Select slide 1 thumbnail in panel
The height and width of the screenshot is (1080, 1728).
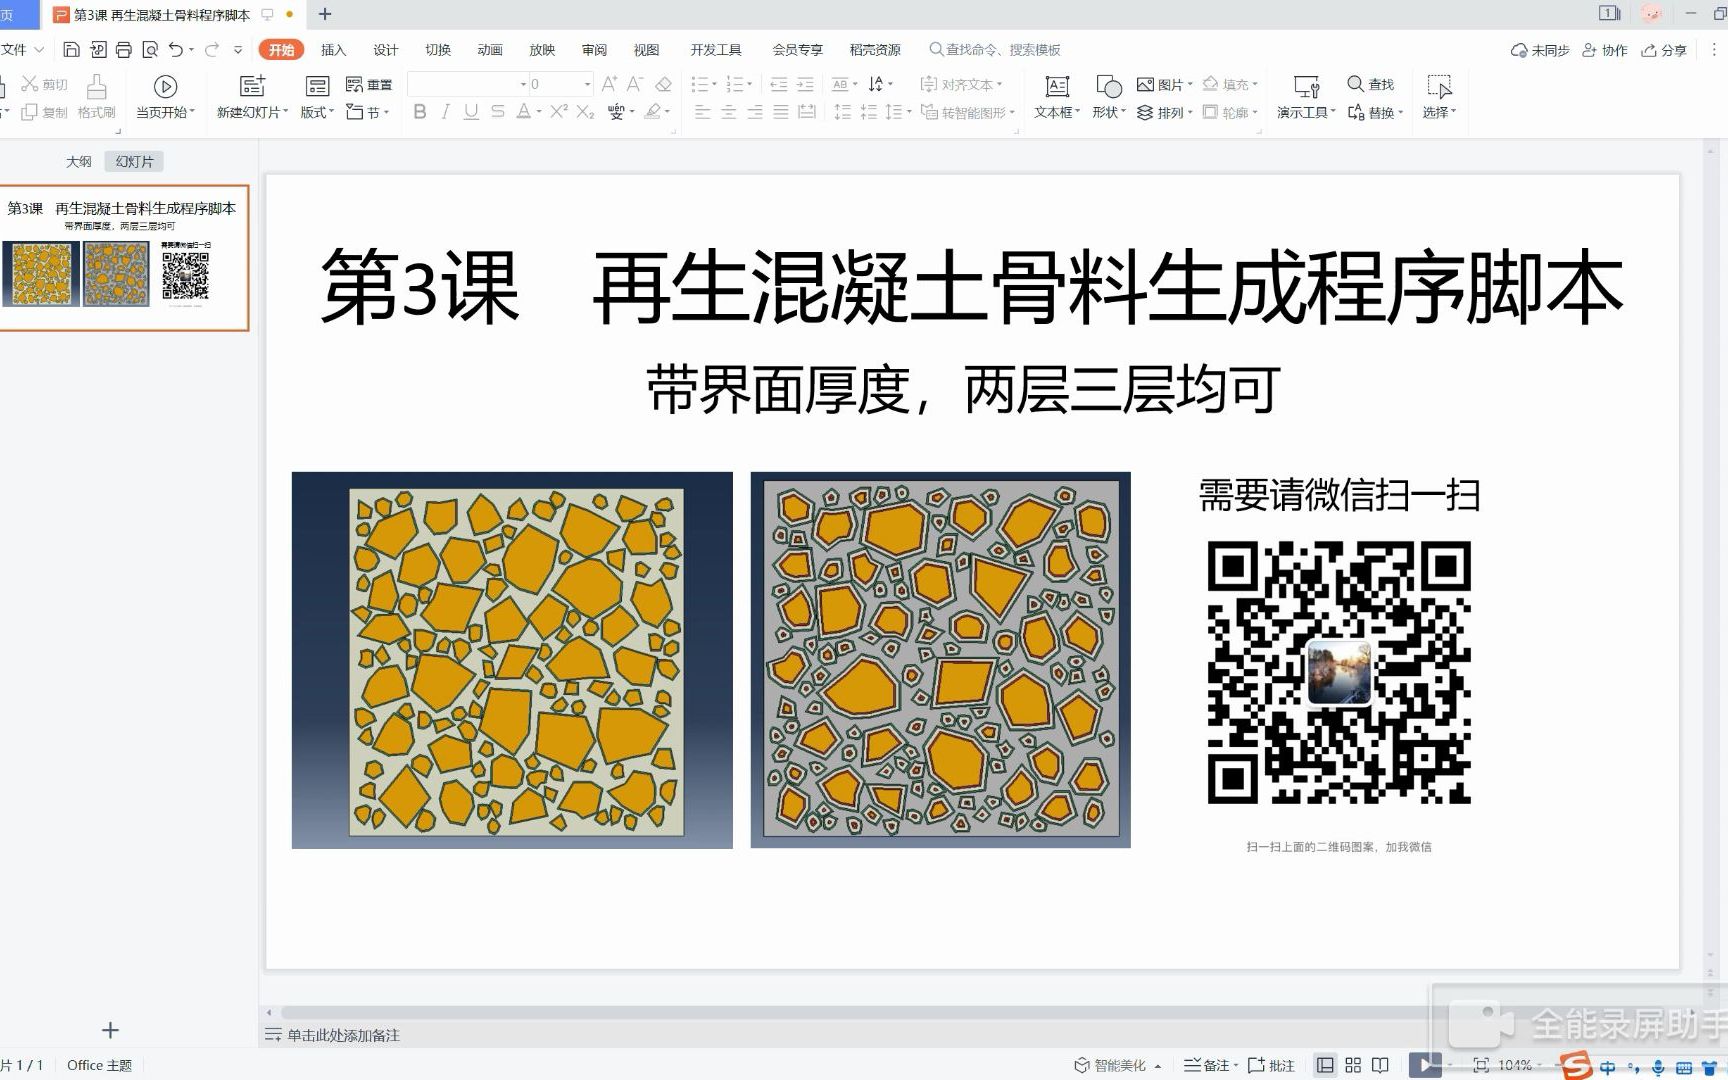(124, 258)
